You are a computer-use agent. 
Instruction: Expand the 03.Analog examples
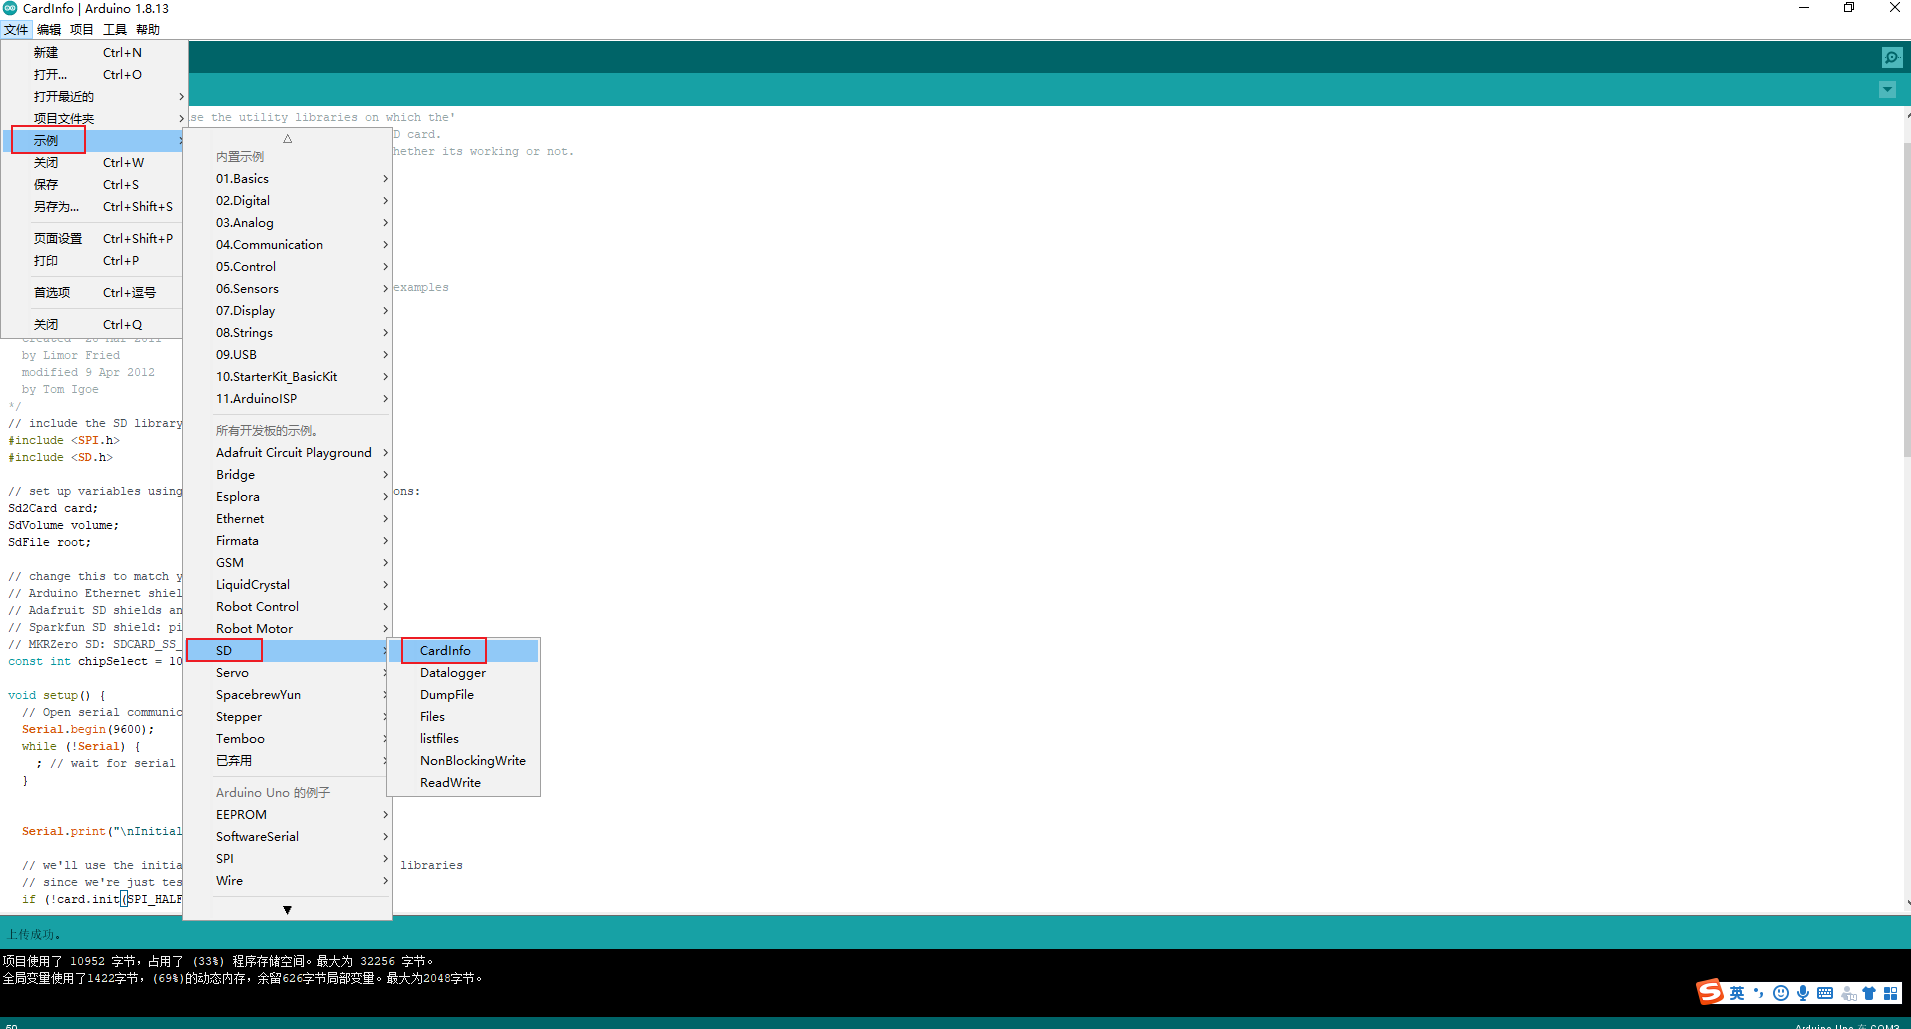[x=287, y=222]
